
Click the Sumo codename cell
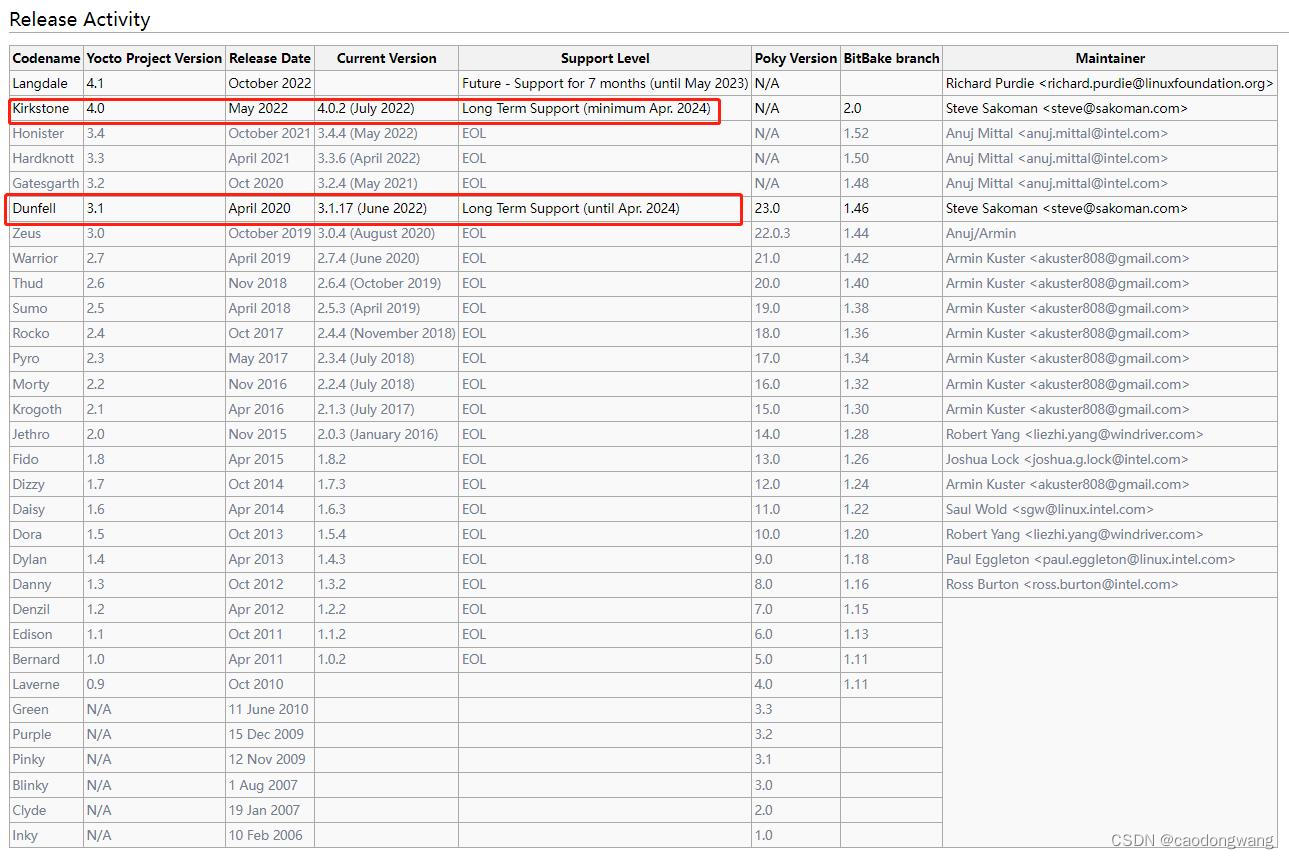point(46,308)
